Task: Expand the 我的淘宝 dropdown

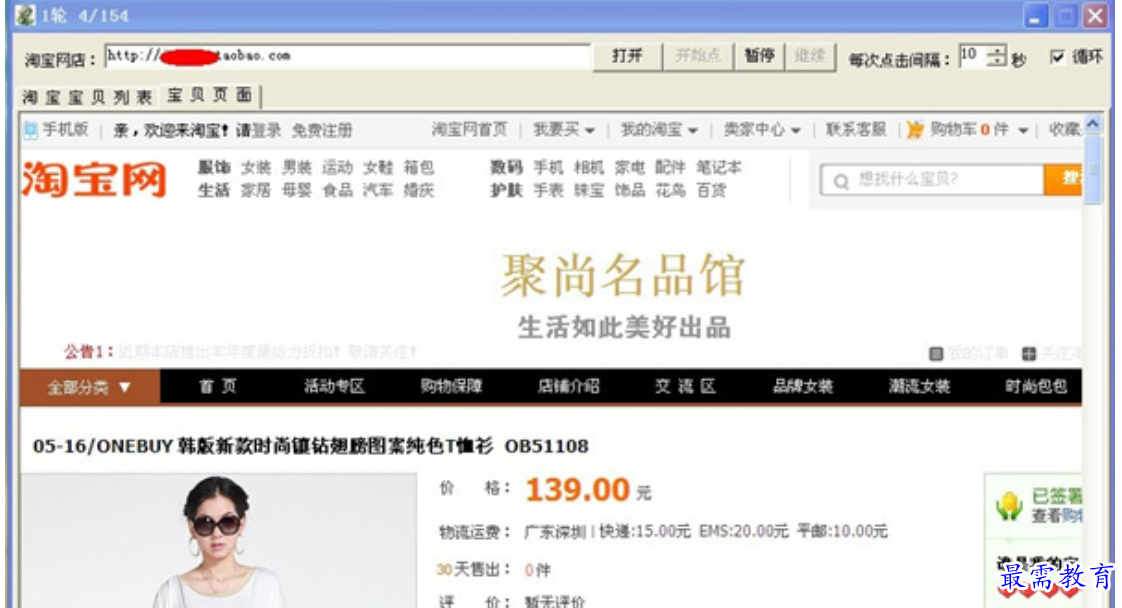Action: (693, 131)
